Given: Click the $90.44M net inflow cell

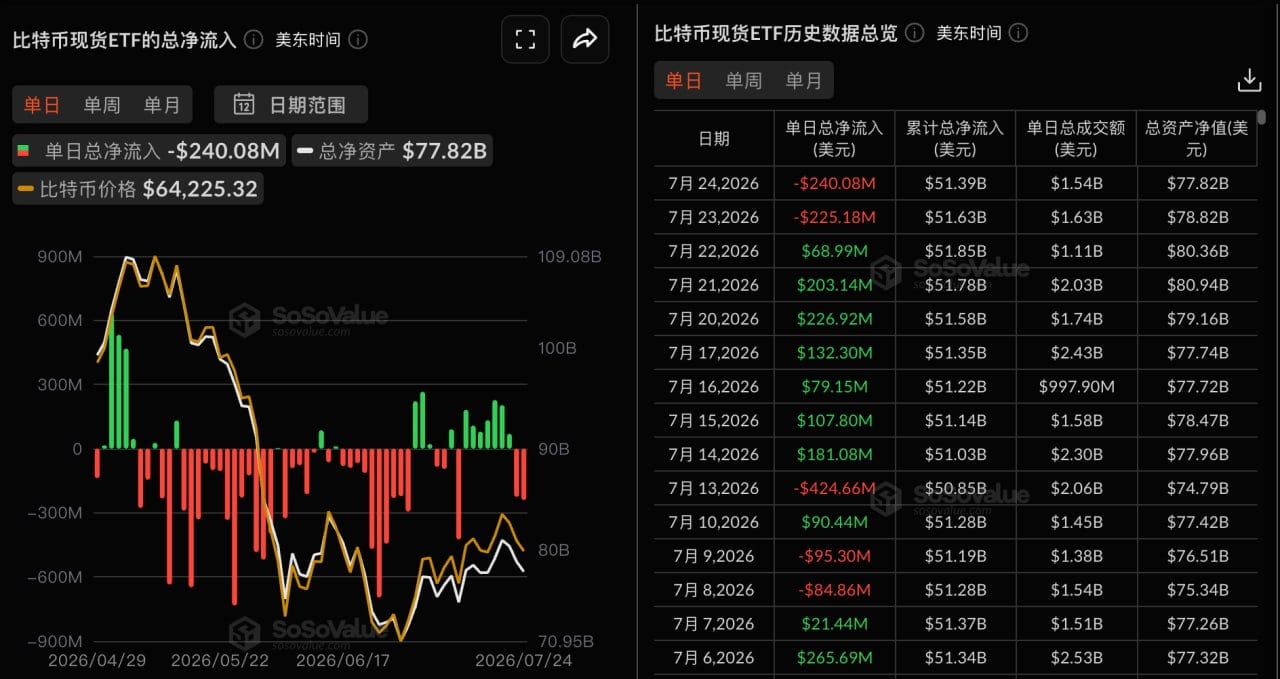Looking at the screenshot, I should (x=834, y=522).
